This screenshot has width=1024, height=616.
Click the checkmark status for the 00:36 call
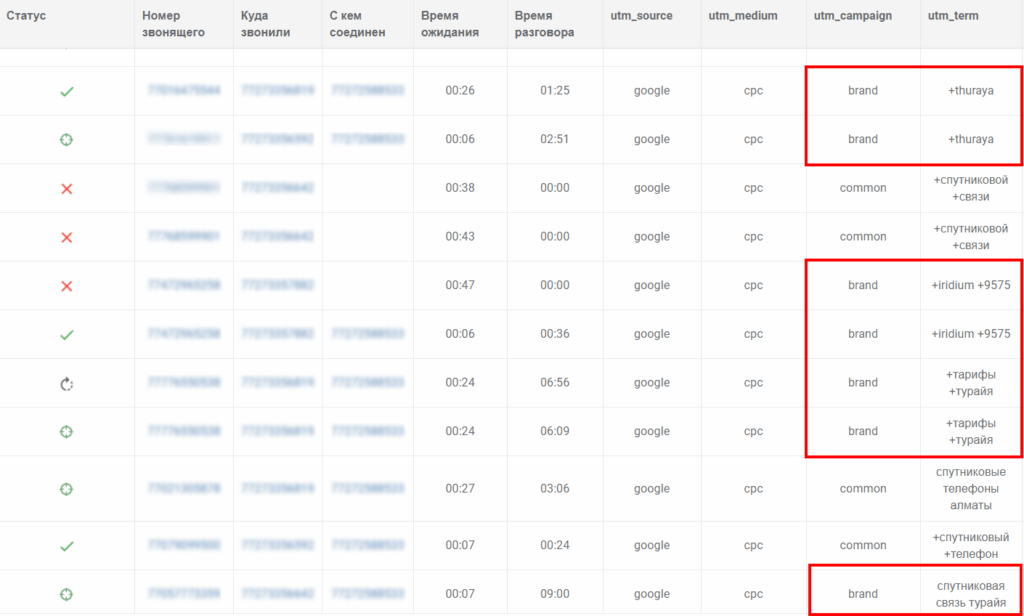[67, 335]
